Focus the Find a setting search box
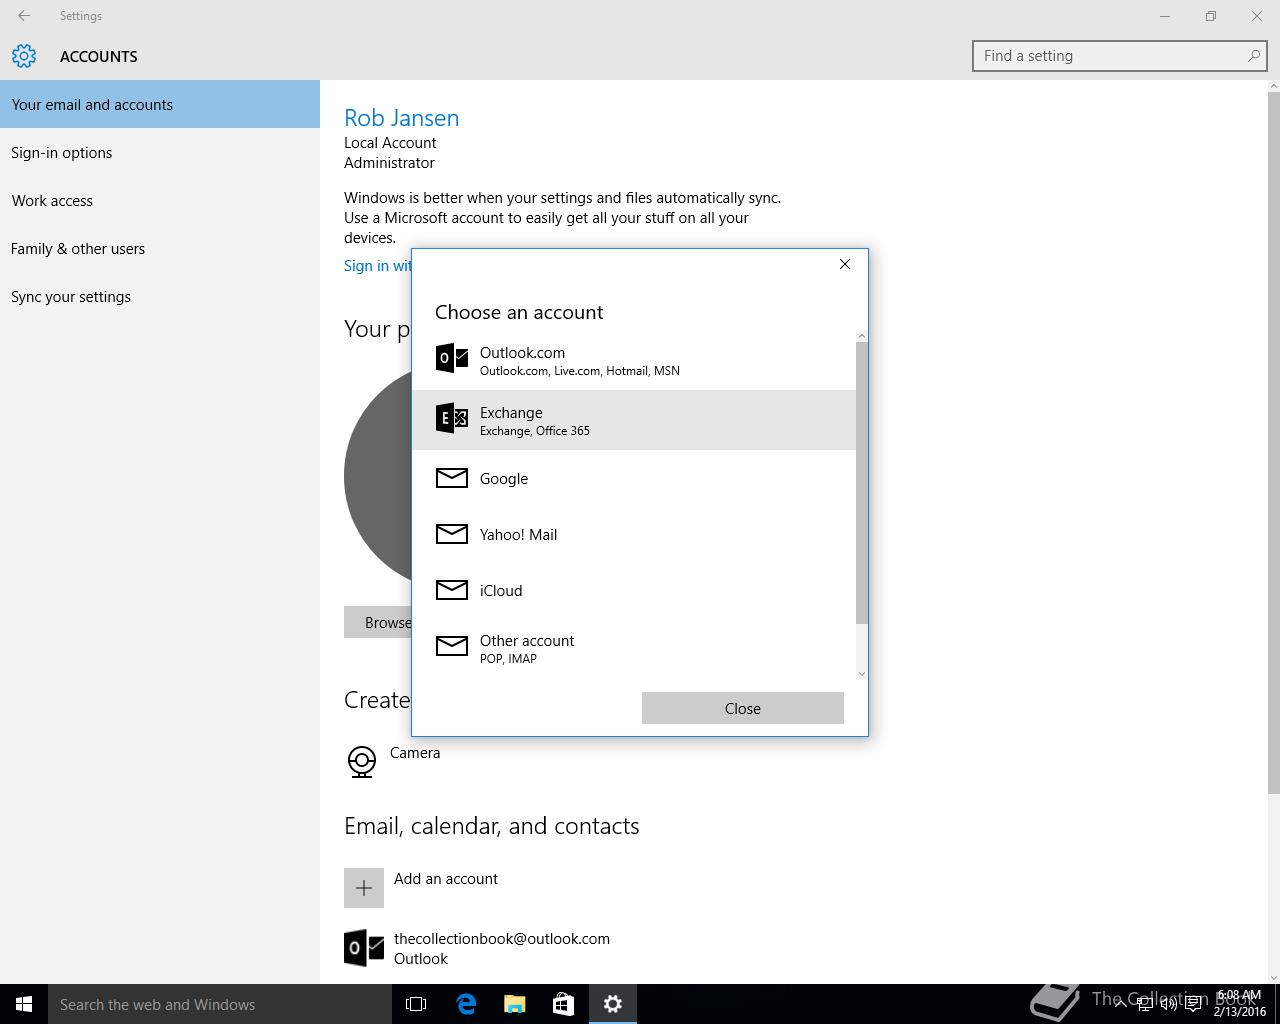 1120,56
